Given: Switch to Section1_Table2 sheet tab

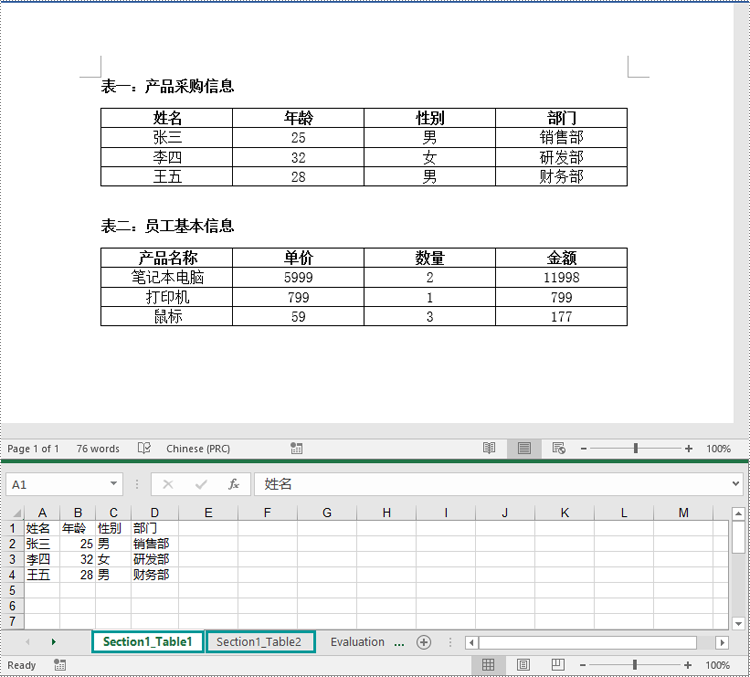Looking at the screenshot, I should (259, 642).
